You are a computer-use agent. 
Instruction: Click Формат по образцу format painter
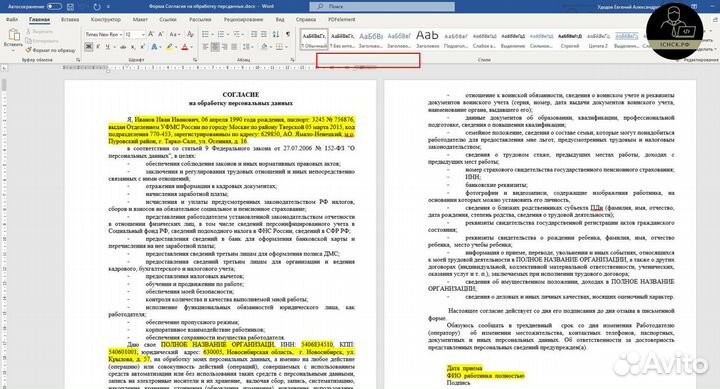(x=51, y=50)
